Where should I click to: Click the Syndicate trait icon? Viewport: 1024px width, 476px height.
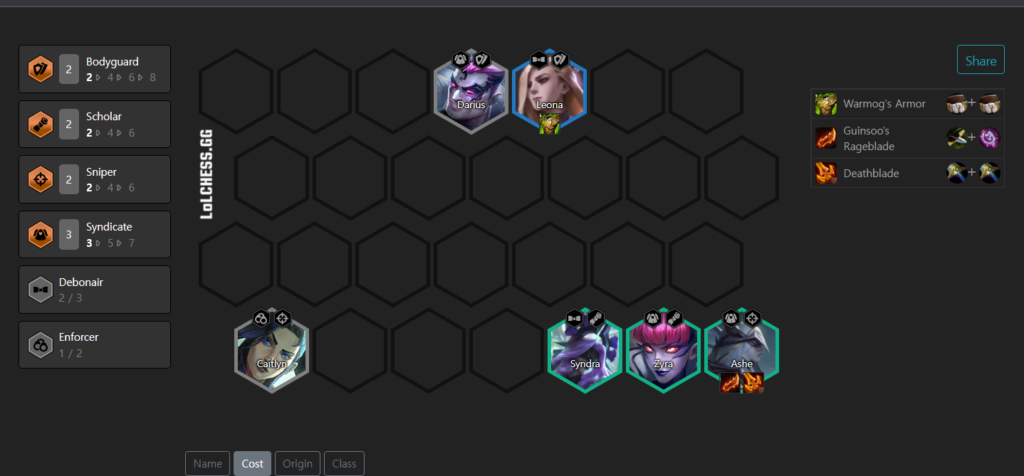40,234
